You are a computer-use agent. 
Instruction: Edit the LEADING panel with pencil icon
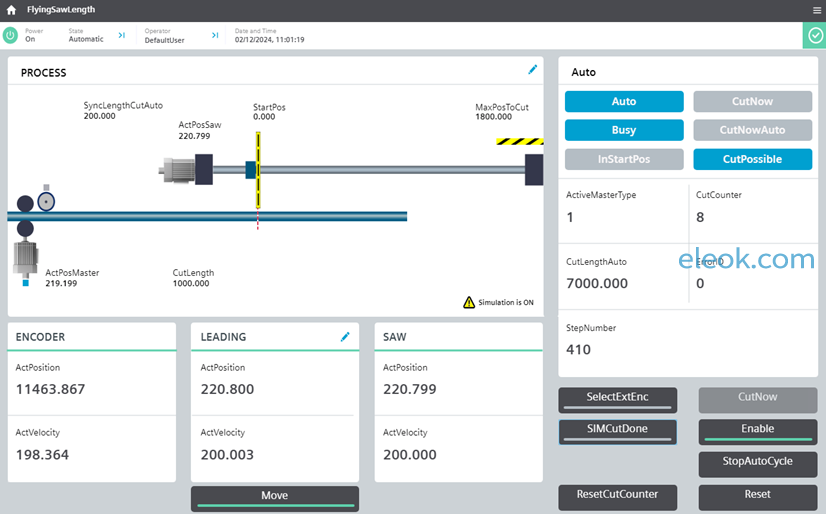pyautogui.click(x=345, y=337)
